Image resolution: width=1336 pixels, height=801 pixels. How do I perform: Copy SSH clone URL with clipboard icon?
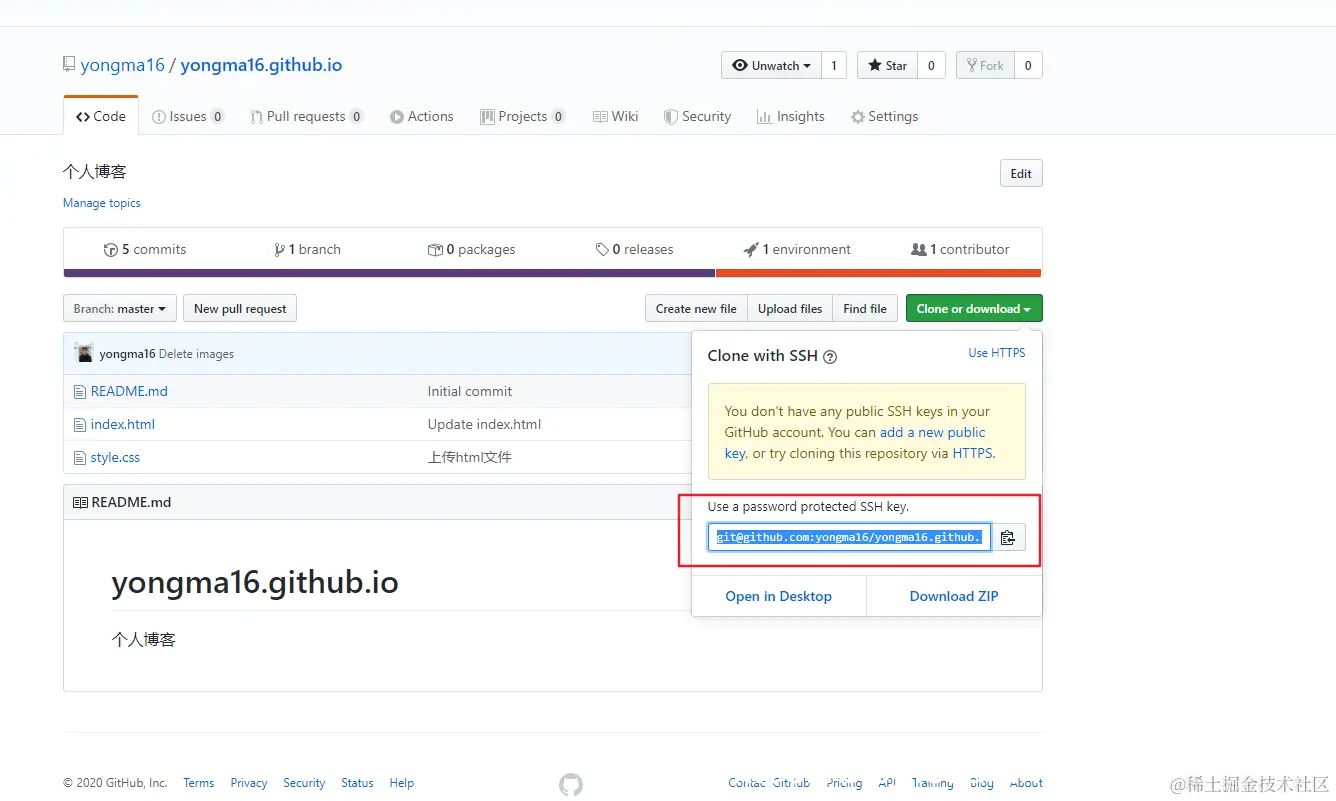(1008, 537)
